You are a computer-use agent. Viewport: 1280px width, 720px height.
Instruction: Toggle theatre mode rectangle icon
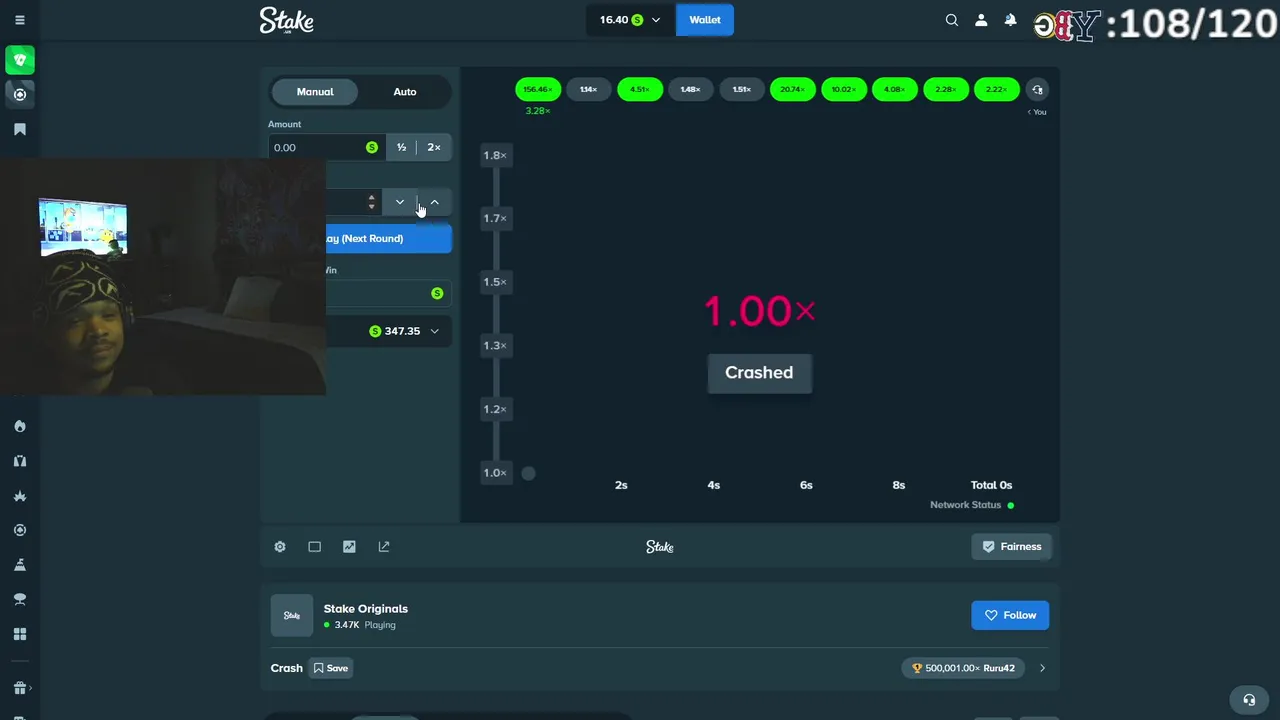tap(315, 547)
